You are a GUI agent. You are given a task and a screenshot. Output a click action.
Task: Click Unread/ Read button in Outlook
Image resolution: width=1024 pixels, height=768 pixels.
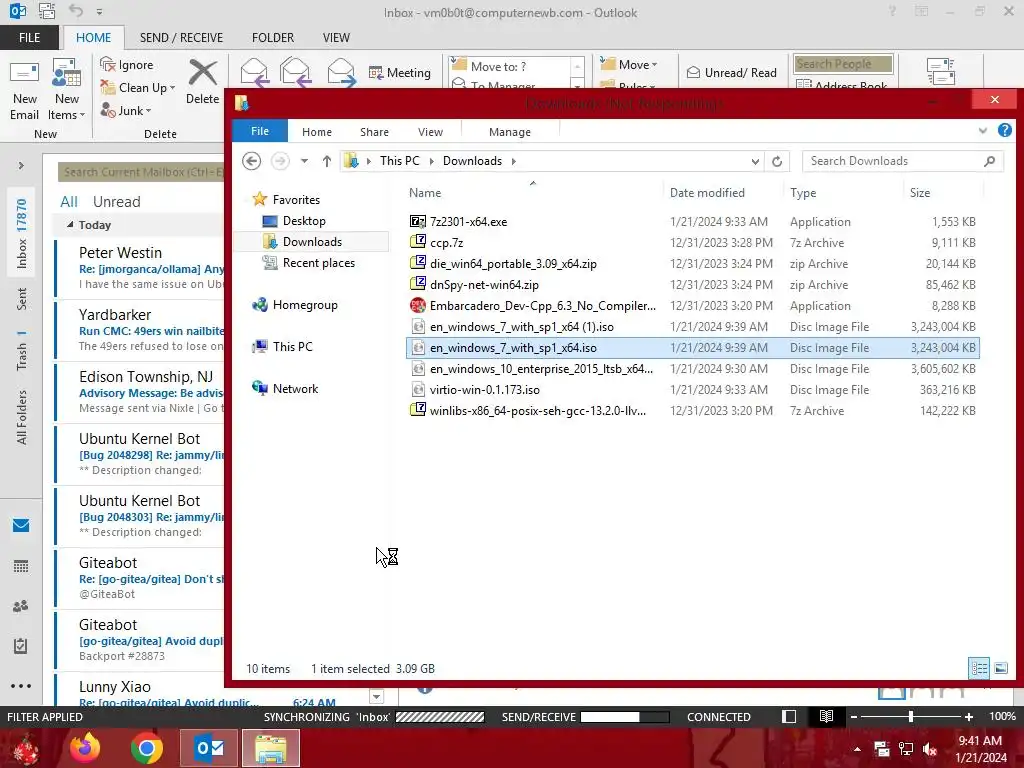tap(732, 72)
